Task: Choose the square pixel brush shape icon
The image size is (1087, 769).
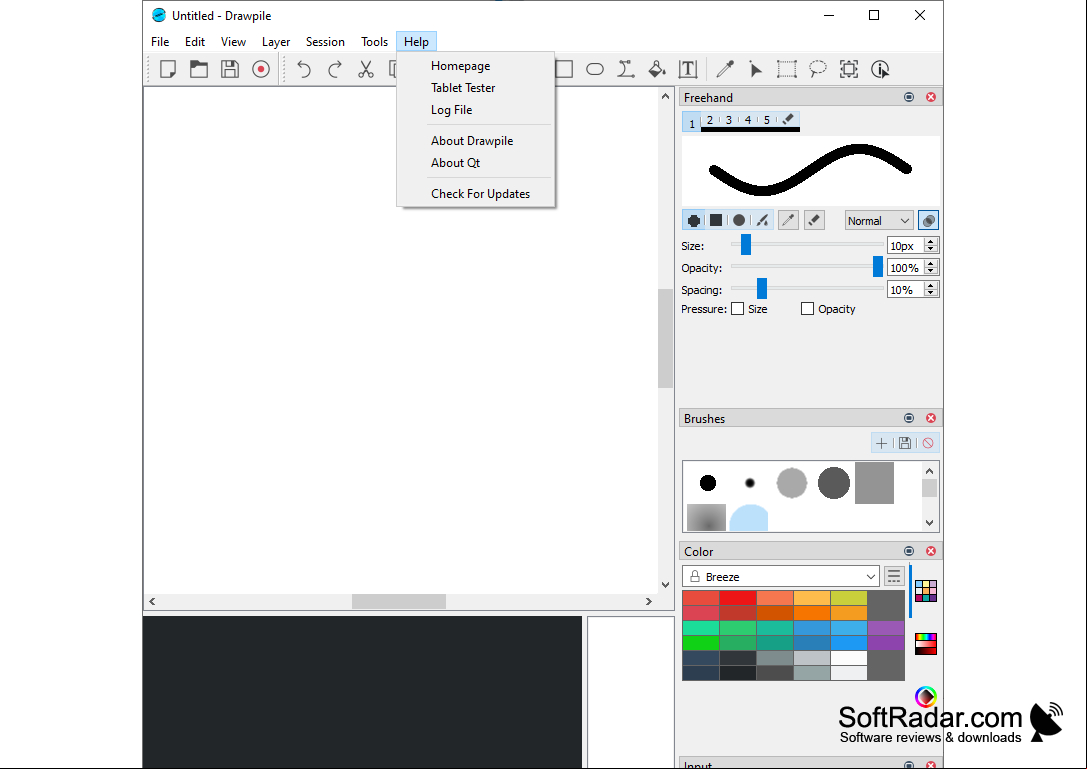Action: 716,221
